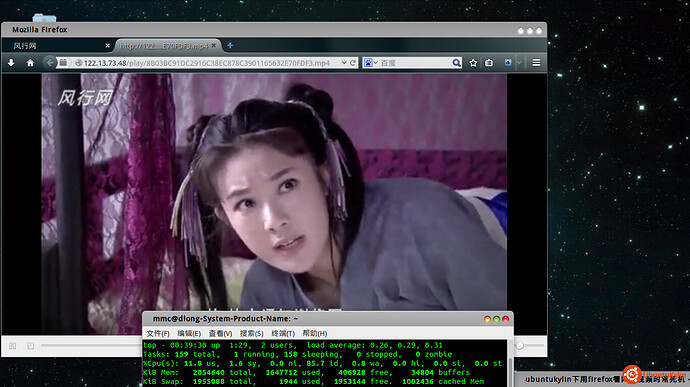This screenshot has width=690, height=387.
Task: Click the page identity globe icon
Action: pos(78,63)
